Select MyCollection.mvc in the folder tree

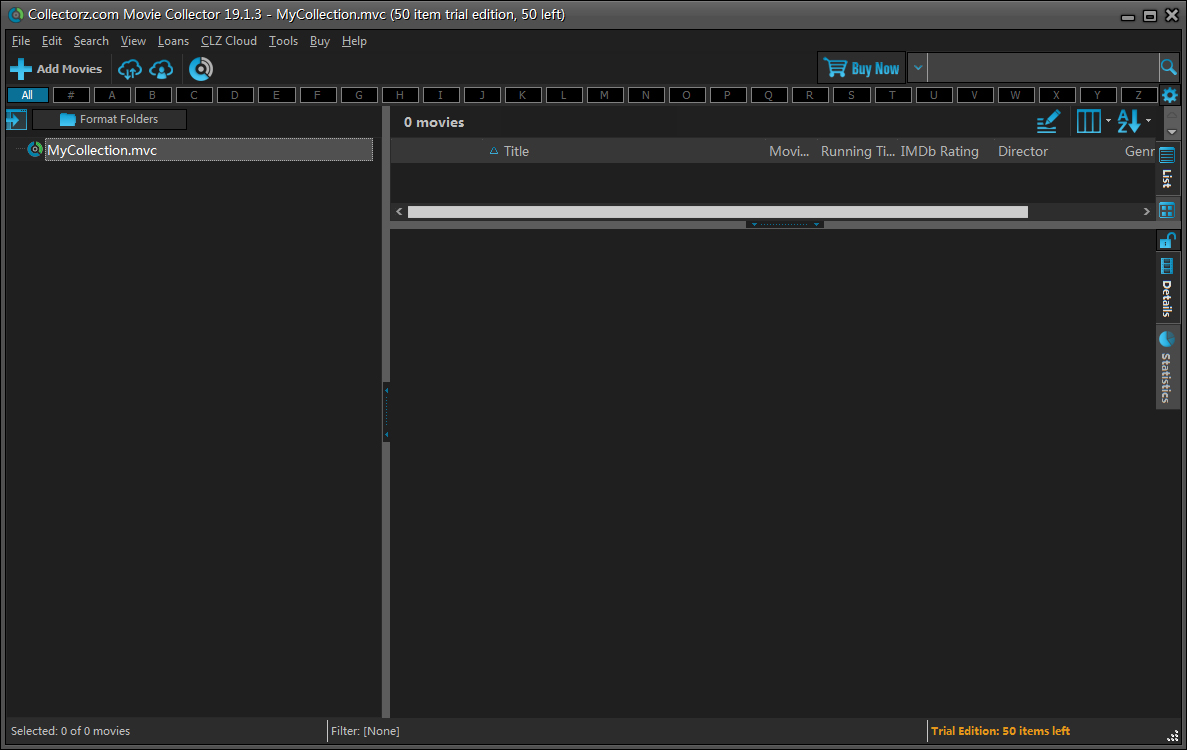coord(102,150)
